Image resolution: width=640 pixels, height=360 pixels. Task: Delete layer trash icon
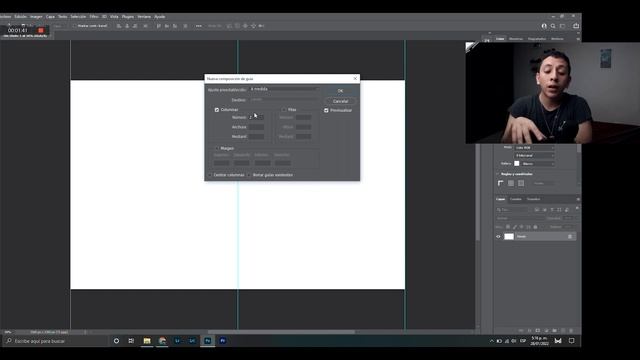(571, 330)
